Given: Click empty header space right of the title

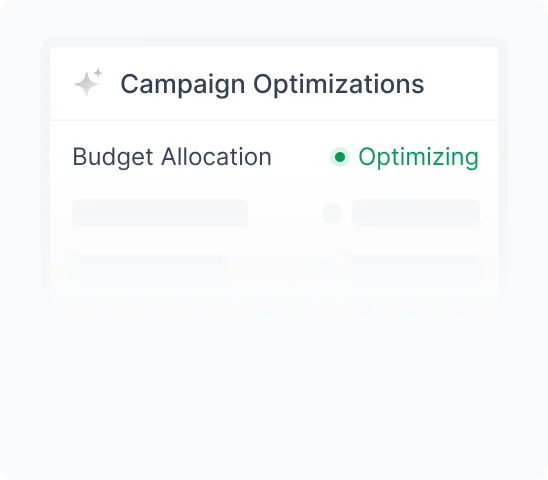Looking at the screenshot, I should click(x=461, y=84).
